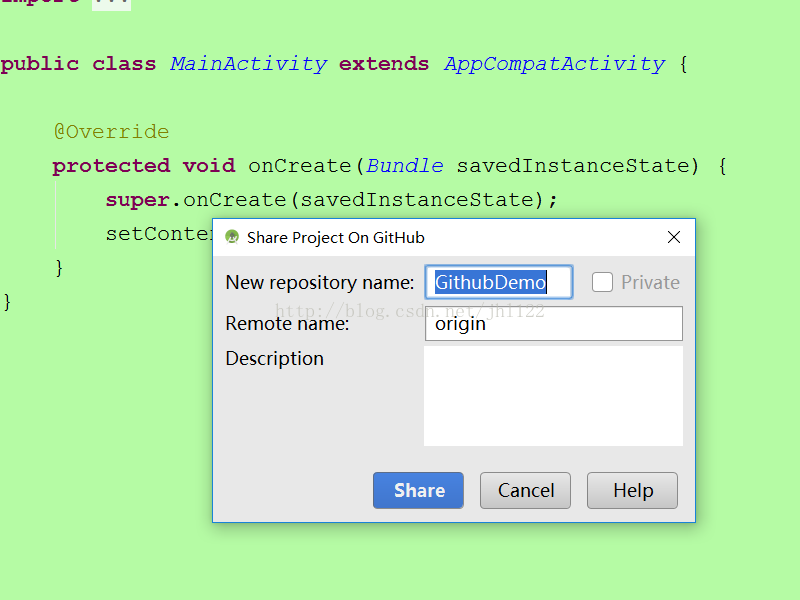800x600 pixels.
Task: Click the 'Remote name:' label
Action: tap(287, 323)
